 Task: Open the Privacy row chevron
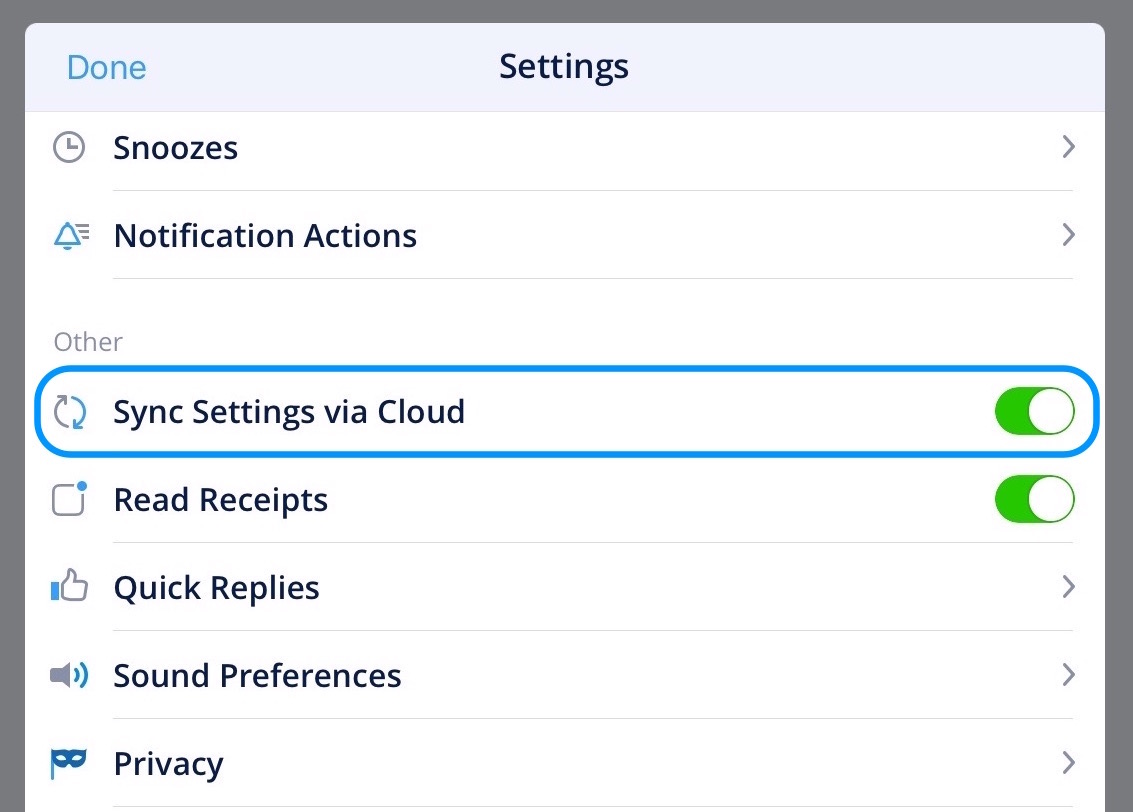tap(1068, 764)
